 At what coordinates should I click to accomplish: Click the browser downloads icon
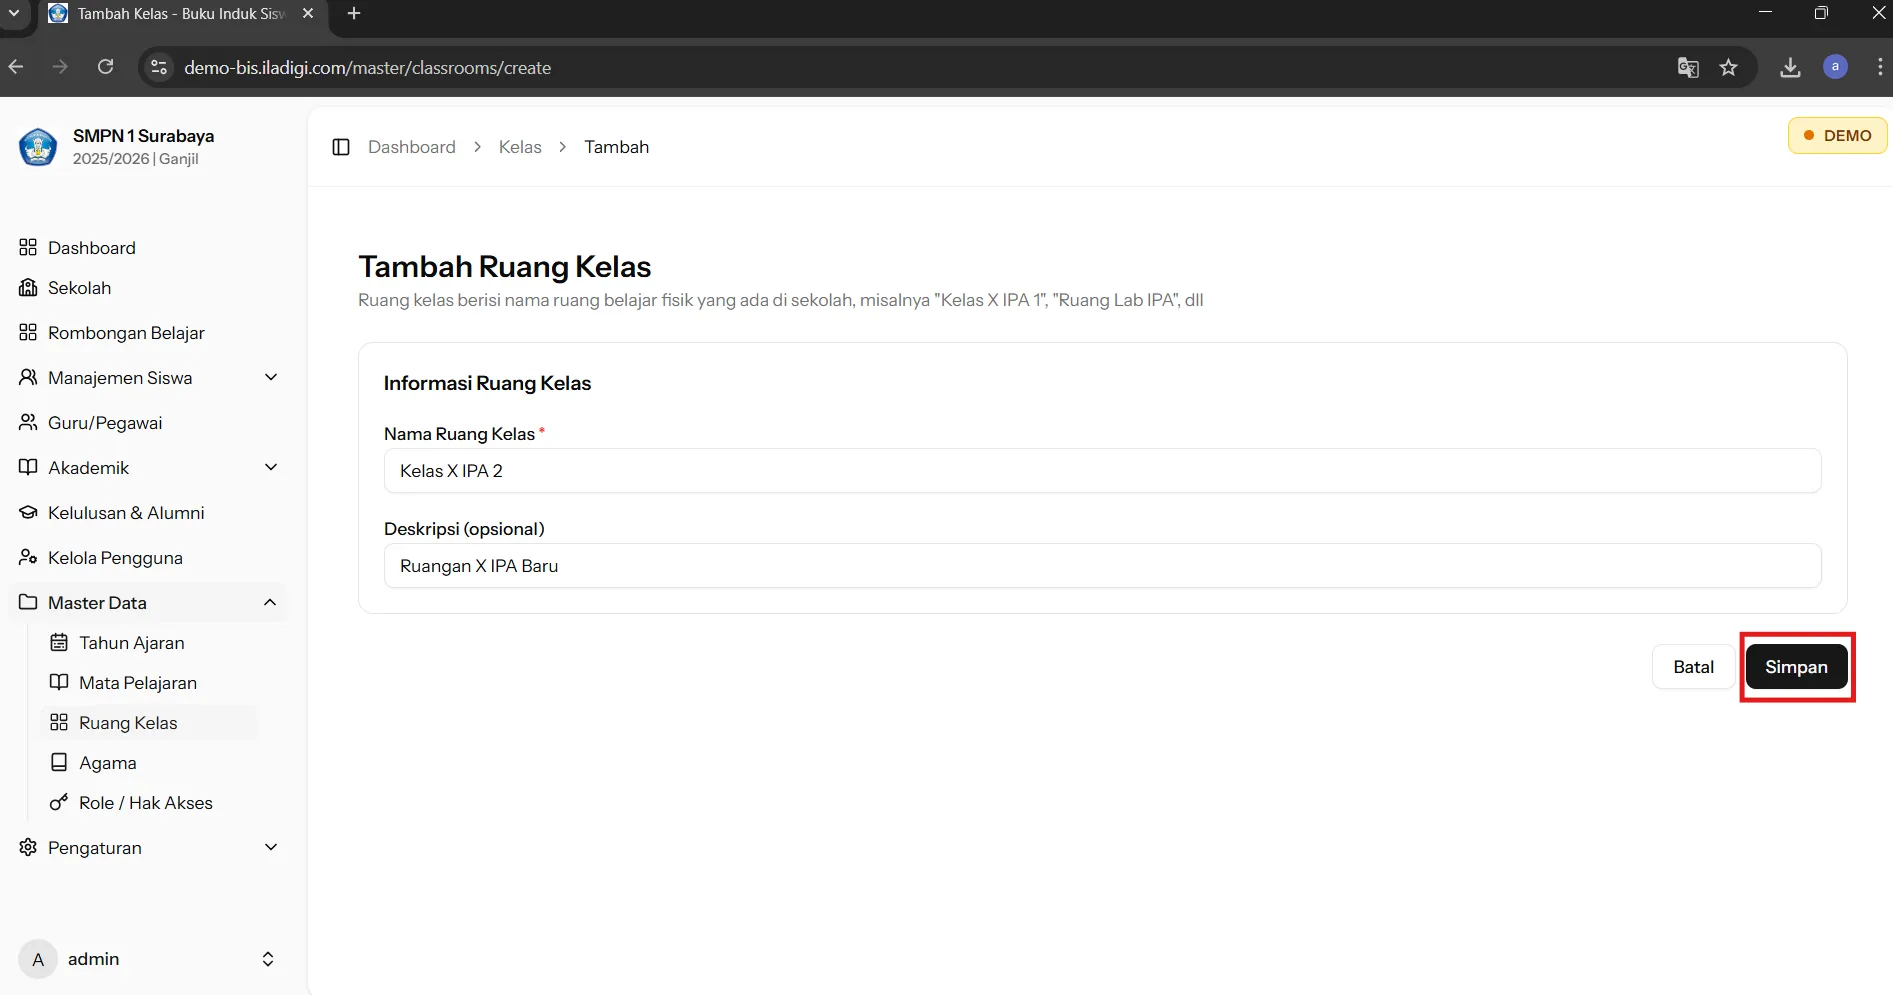click(1790, 67)
